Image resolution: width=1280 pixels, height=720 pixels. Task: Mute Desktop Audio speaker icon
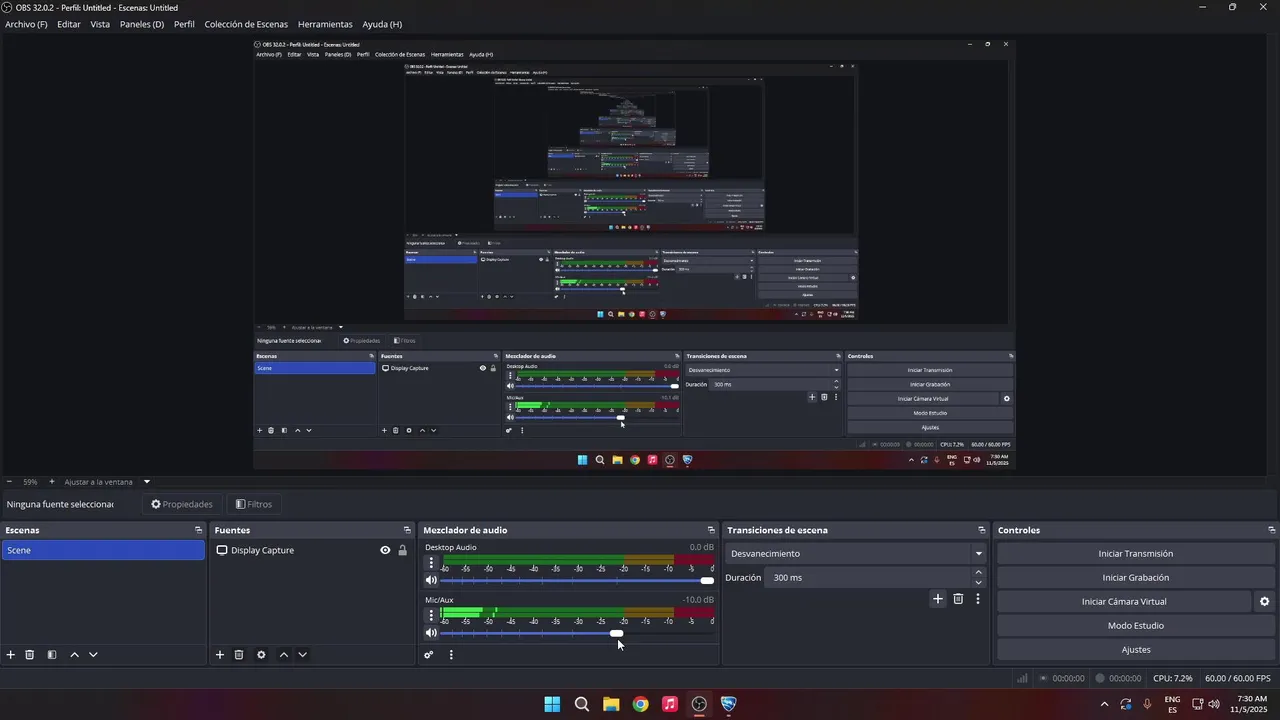pyautogui.click(x=431, y=580)
